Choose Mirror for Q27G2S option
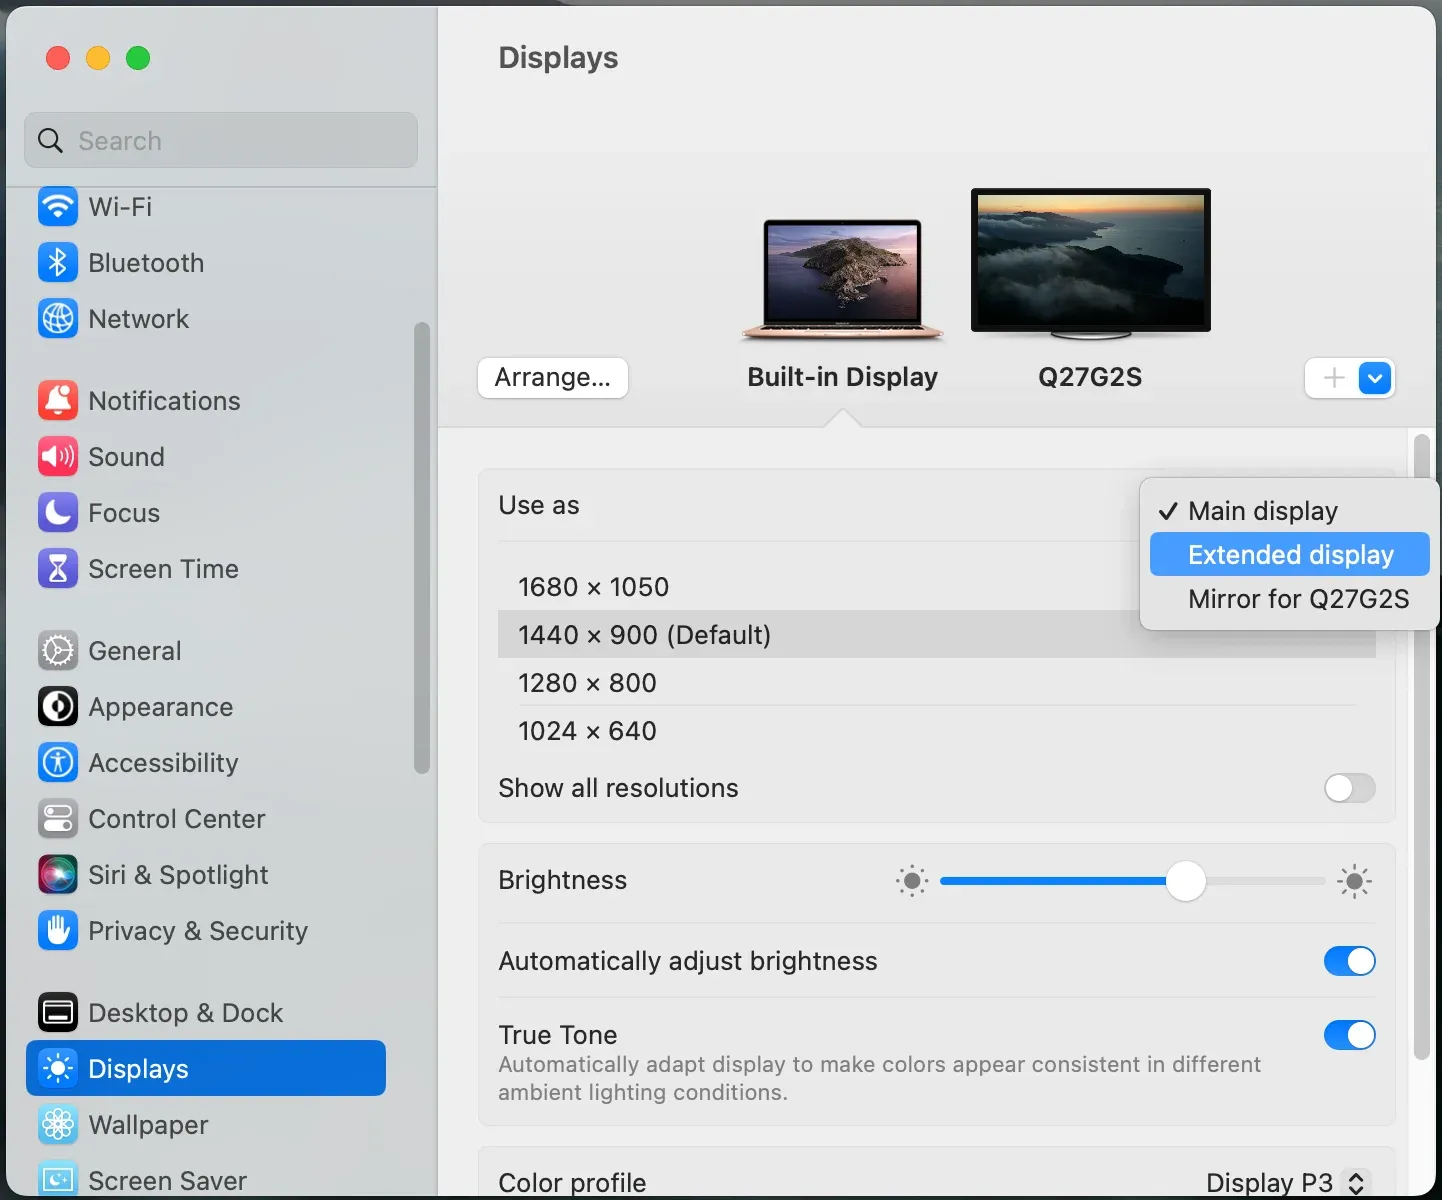1442x1200 pixels. [1290, 599]
